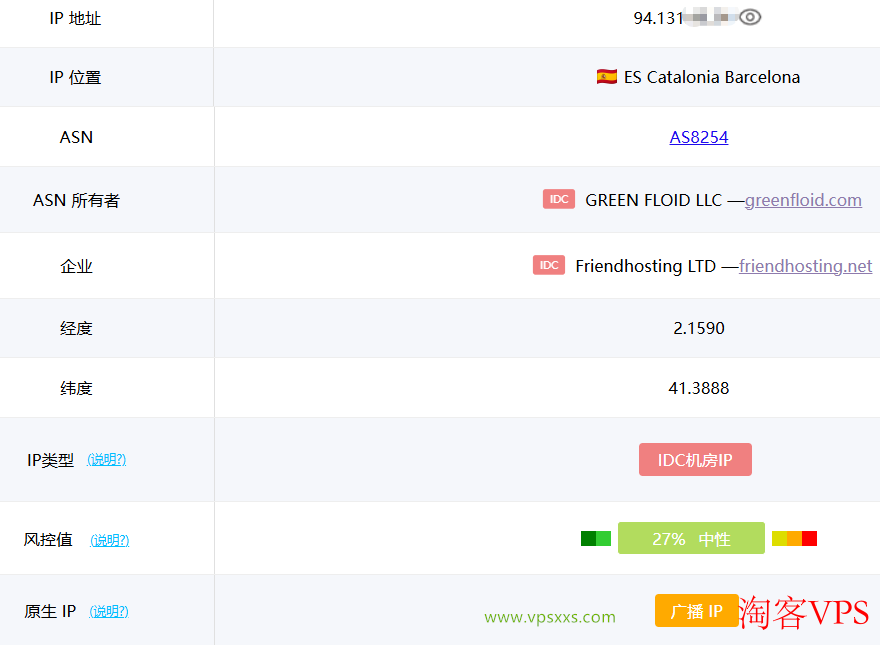Click IDC badge beside Friendhosting LTD

[x=549, y=265]
